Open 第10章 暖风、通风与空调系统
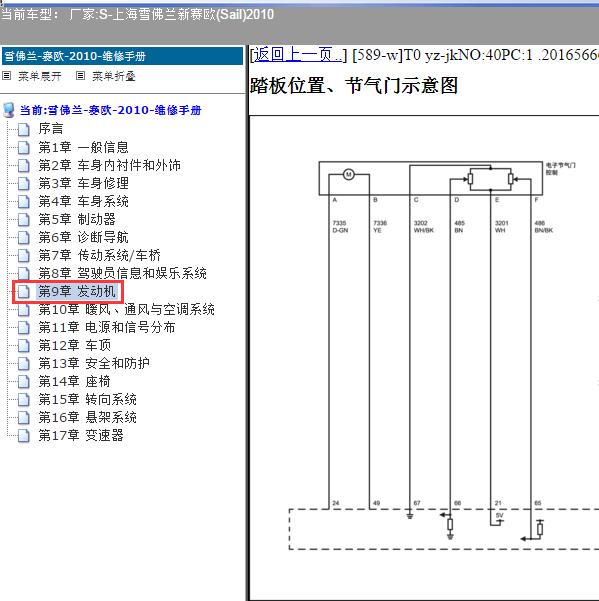599x601 pixels. (x=126, y=309)
